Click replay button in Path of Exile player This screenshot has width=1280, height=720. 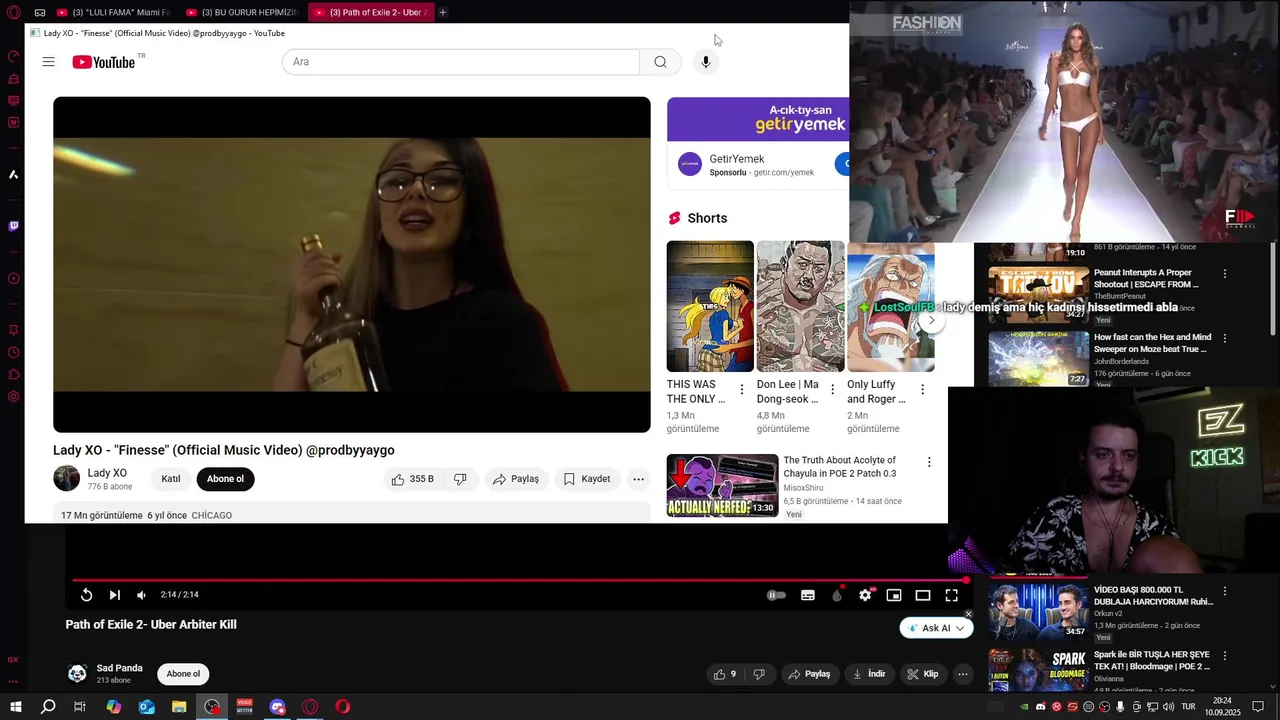pos(87,595)
